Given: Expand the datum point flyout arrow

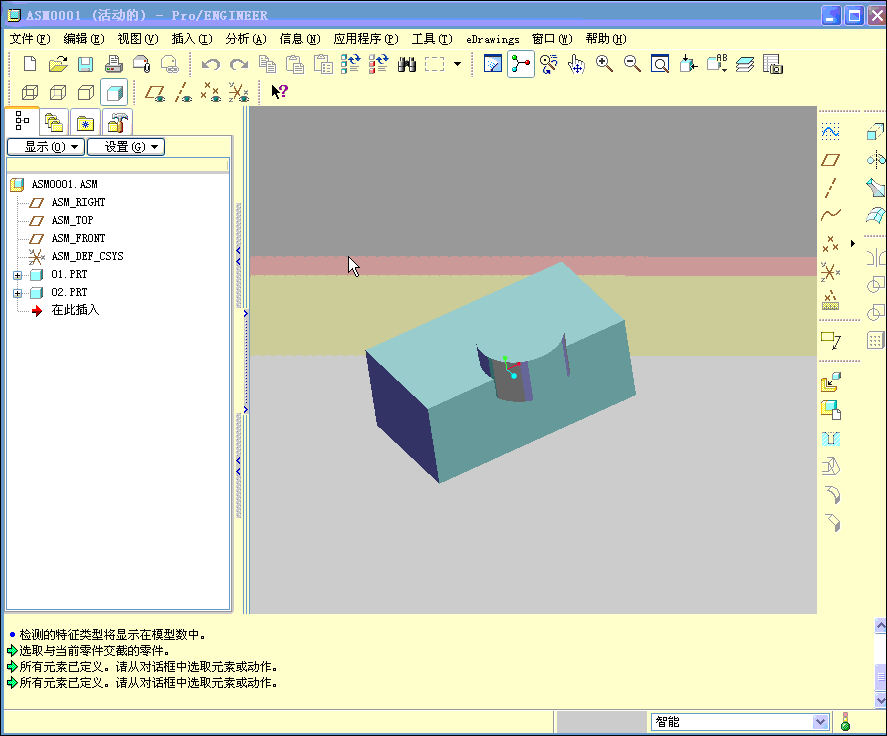Looking at the screenshot, I should click(x=853, y=244).
